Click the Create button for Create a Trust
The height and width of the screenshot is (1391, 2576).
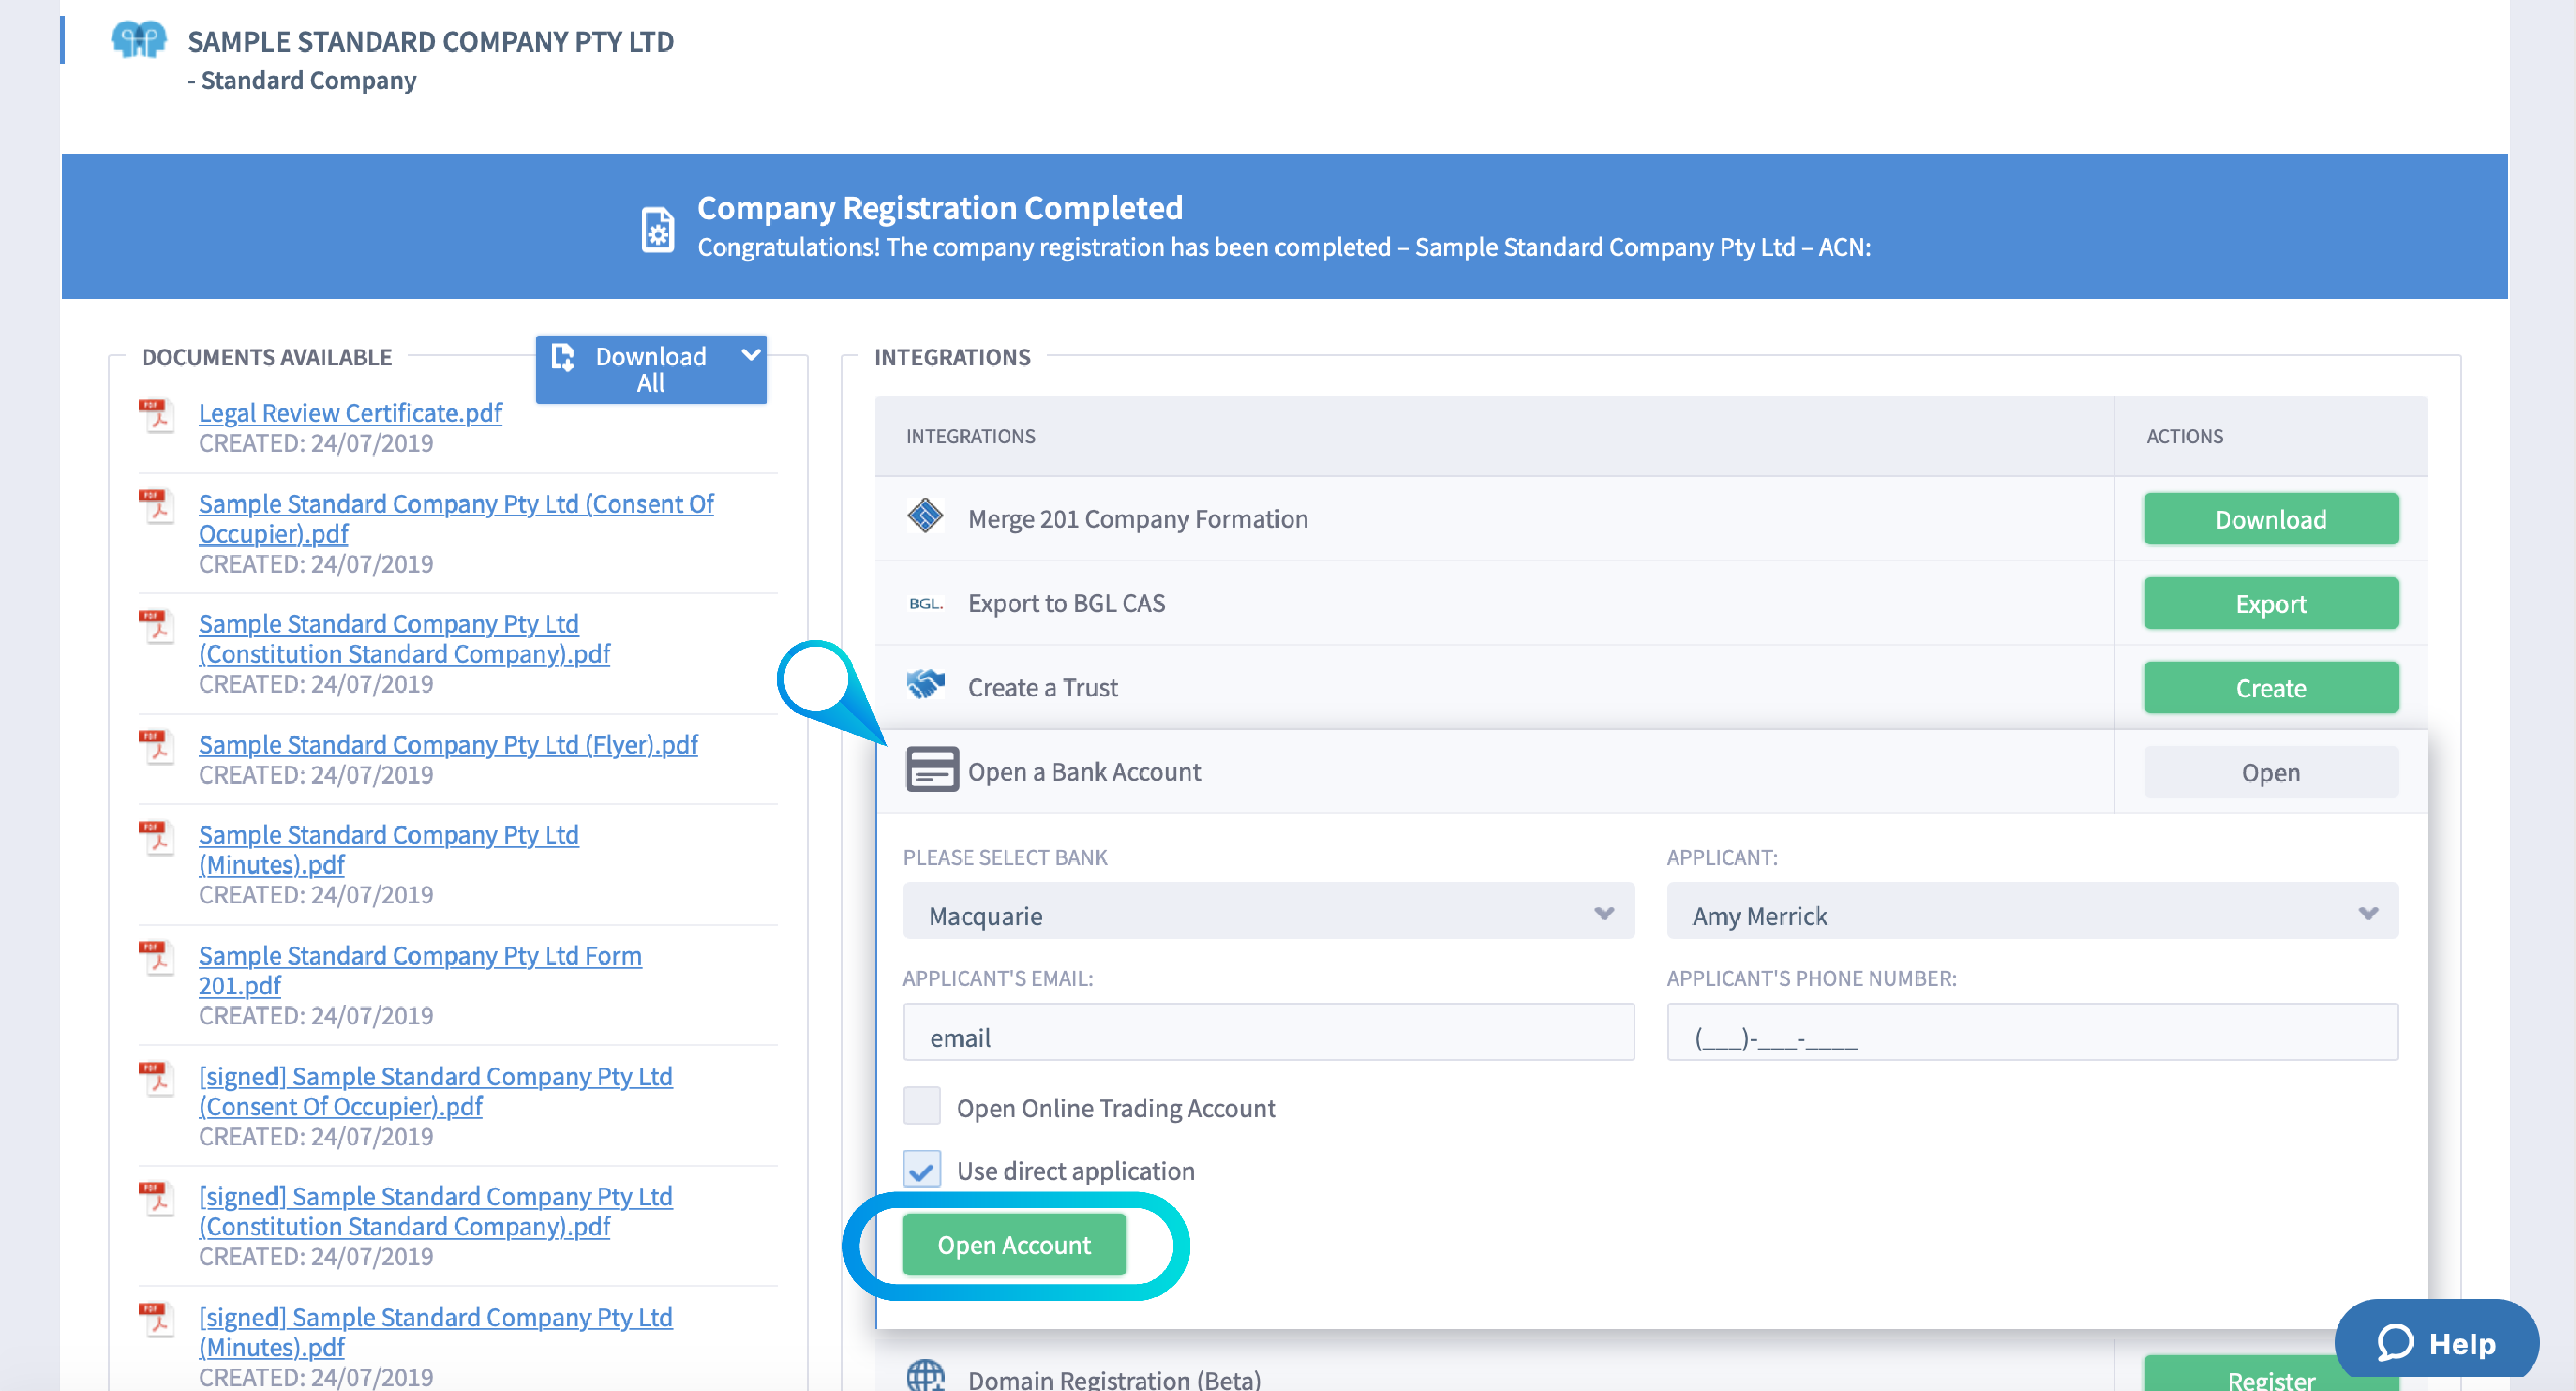(x=2270, y=688)
